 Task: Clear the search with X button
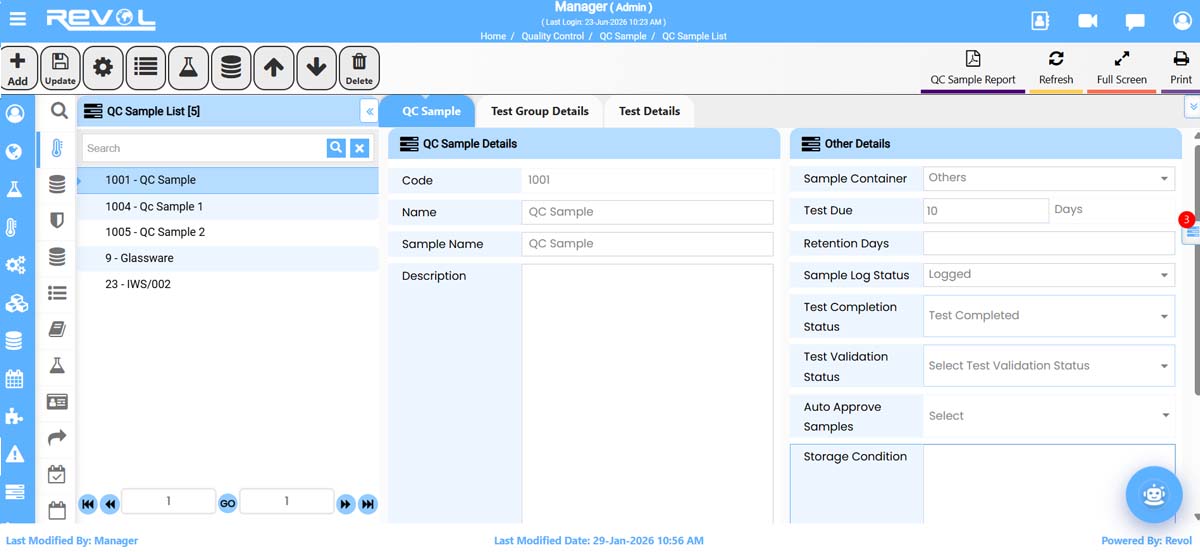360,148
